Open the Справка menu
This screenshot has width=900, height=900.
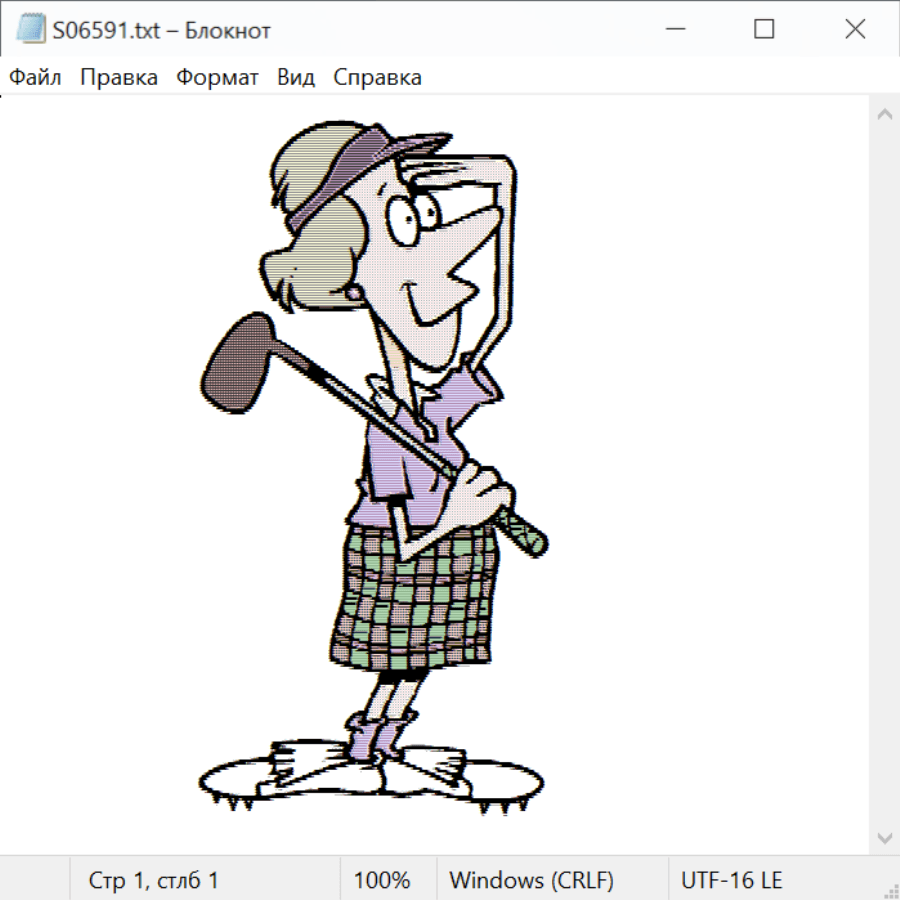tap(377, 78)
